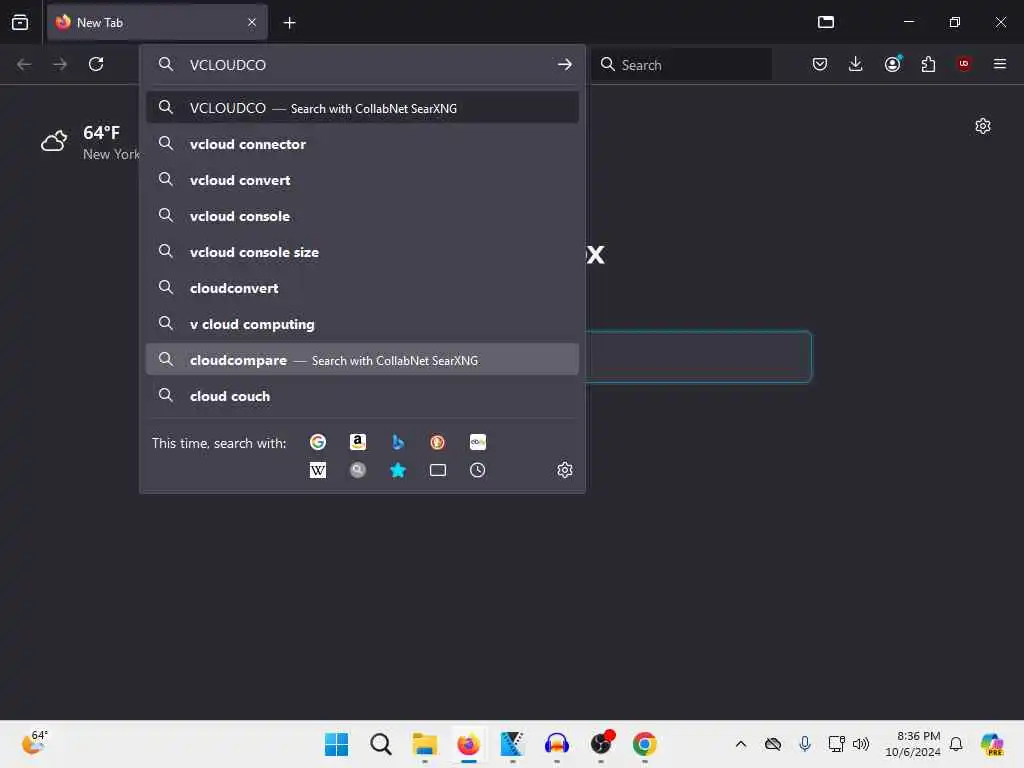Search this time with Bing

pyautogui.click(x=398, y=442)
